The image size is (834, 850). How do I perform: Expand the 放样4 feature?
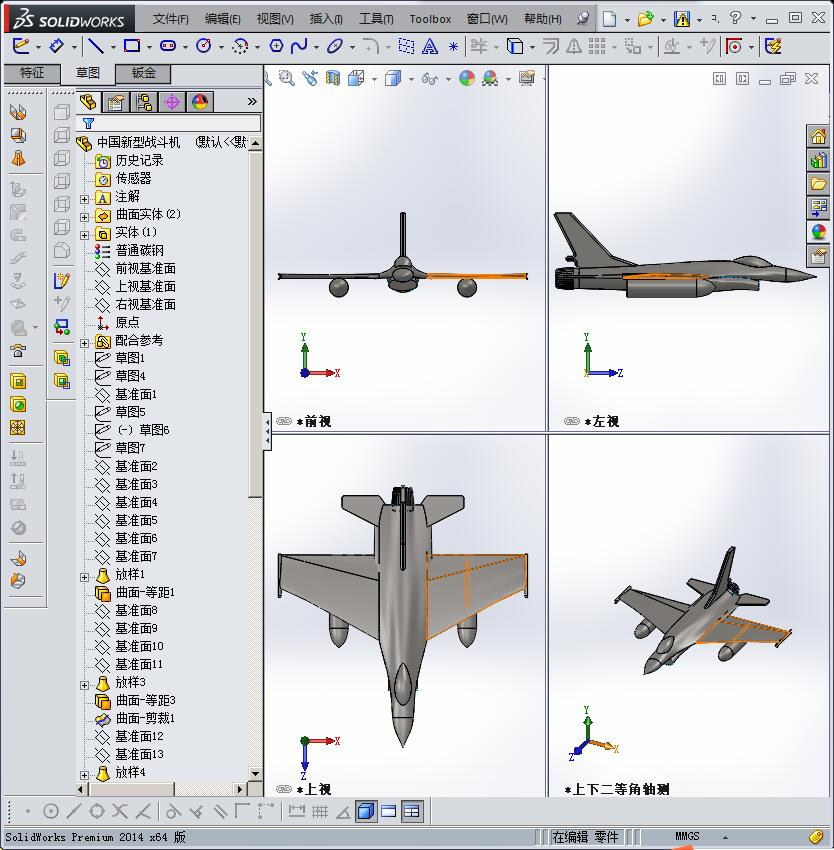[84, 775]
